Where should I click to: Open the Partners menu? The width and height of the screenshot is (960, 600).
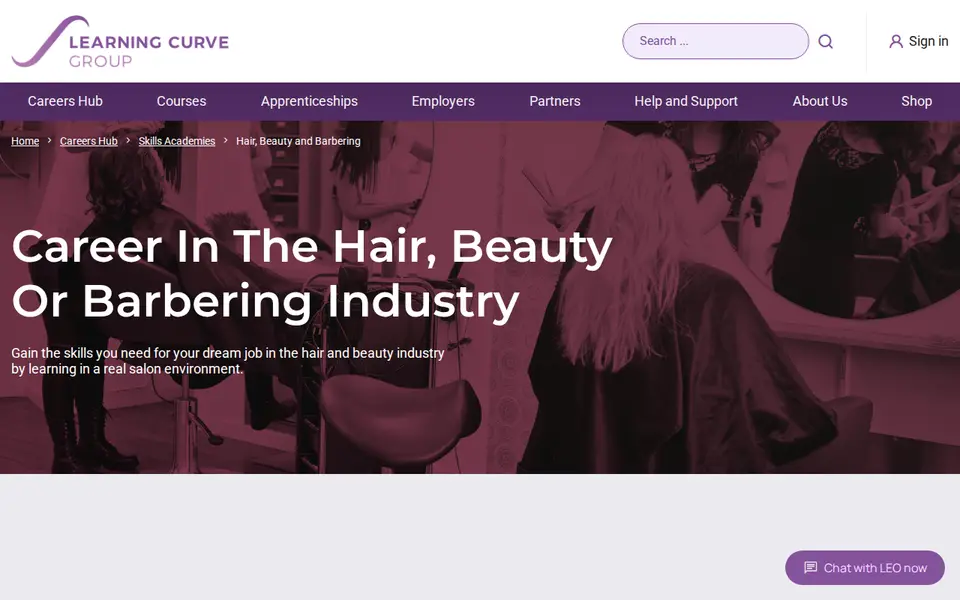coord(555,101)
